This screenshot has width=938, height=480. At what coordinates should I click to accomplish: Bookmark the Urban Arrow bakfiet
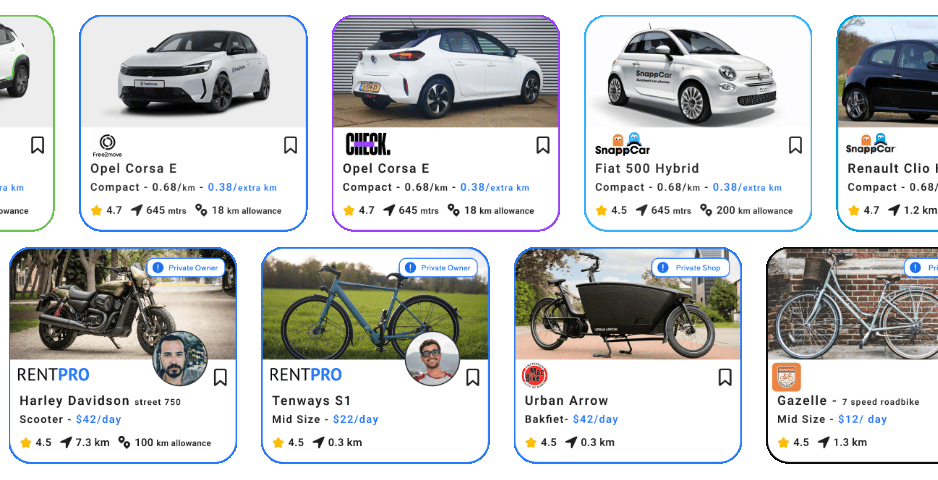(x=725, y=377)
